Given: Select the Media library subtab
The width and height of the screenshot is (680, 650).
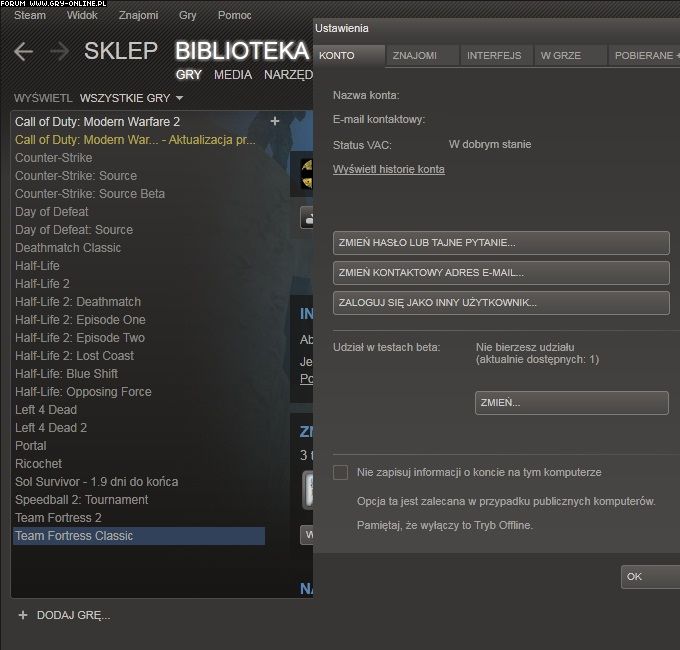Looking at the screenshot, I should tap(233, 75).
